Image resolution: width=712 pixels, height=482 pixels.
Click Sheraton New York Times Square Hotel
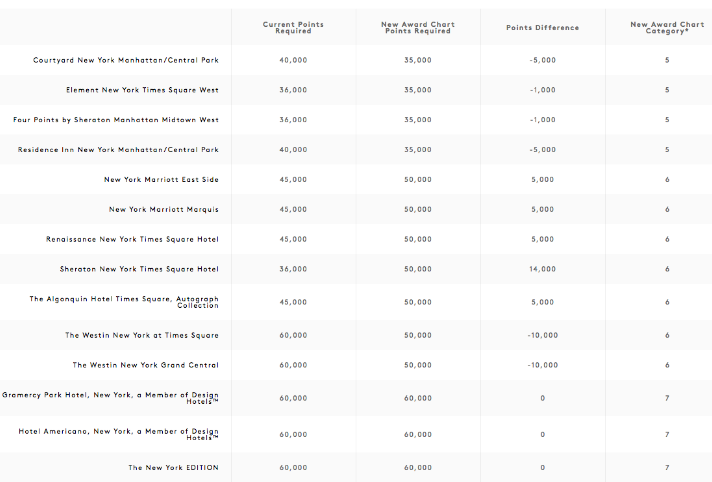click(139, 270)
